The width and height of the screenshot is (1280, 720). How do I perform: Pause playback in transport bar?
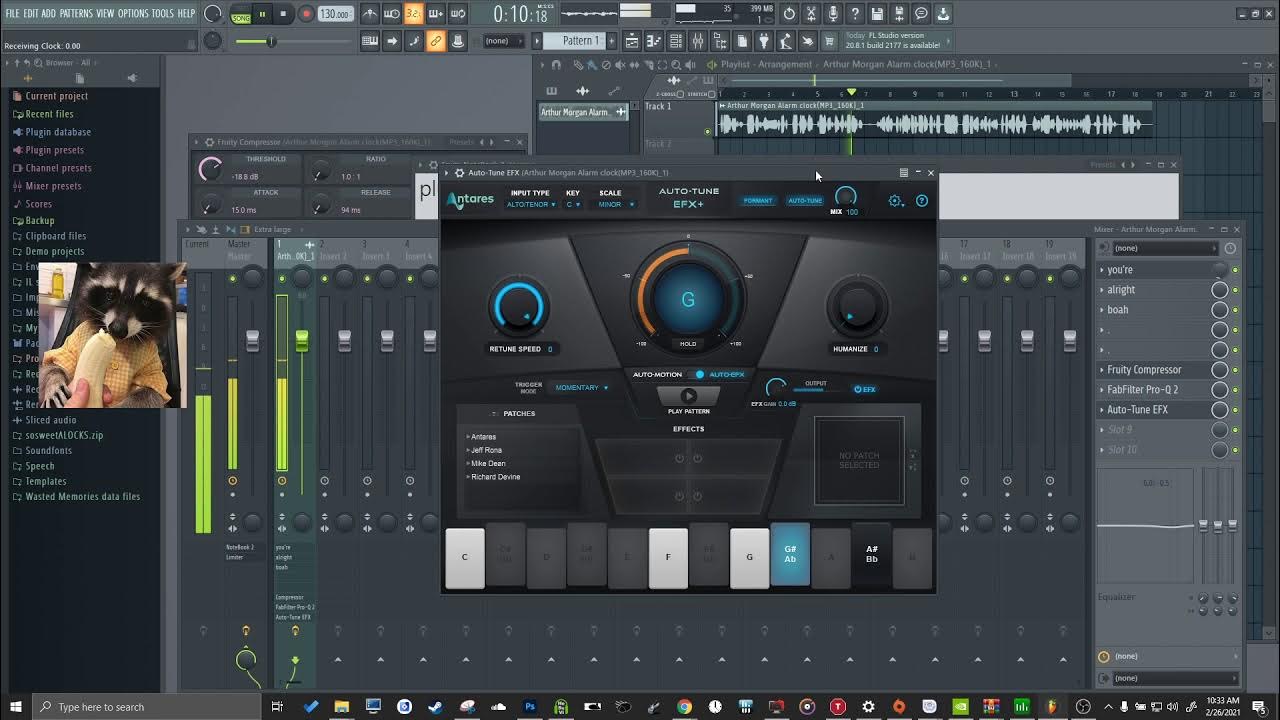click(x=262, y=14)
